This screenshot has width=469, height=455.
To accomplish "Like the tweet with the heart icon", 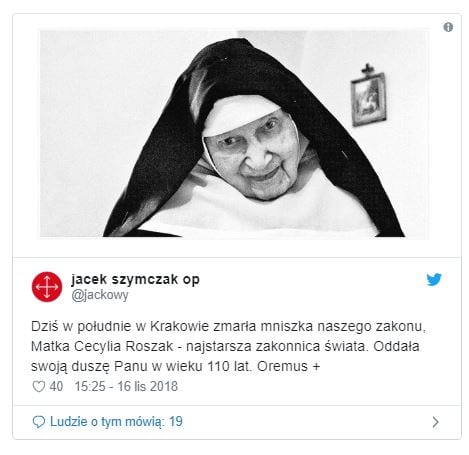I will tap(39, 387).
